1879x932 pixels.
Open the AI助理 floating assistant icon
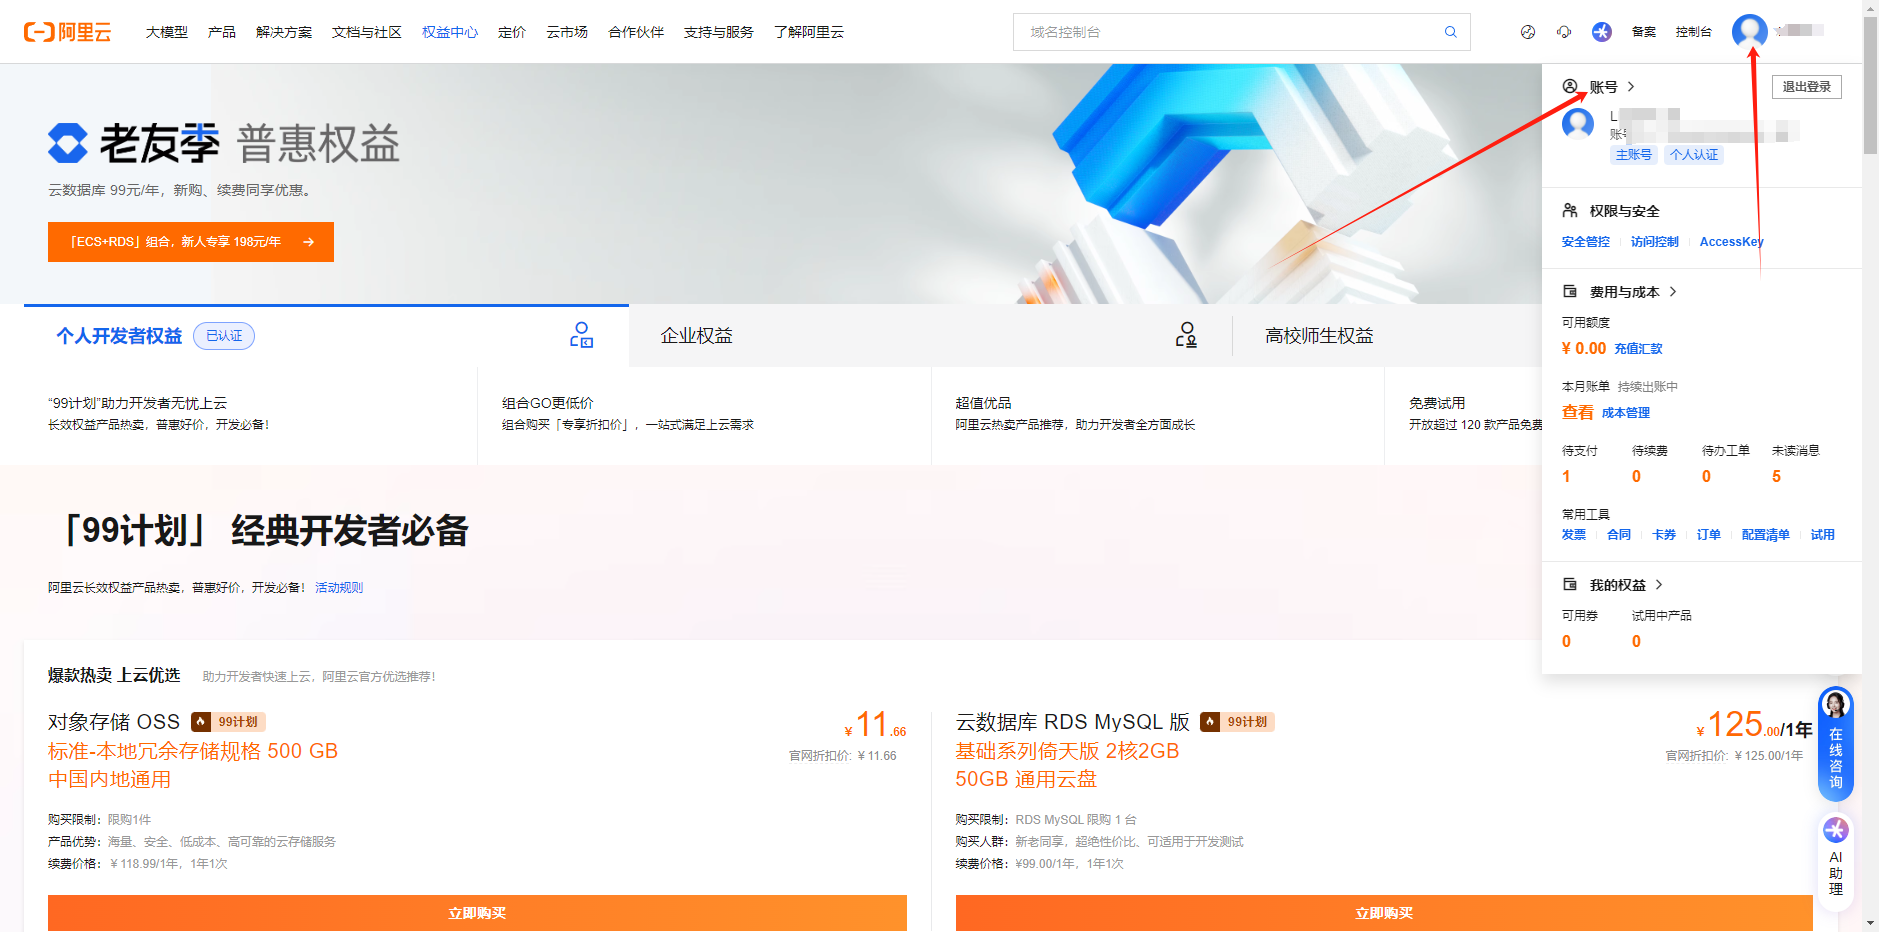pos(1835,830)
